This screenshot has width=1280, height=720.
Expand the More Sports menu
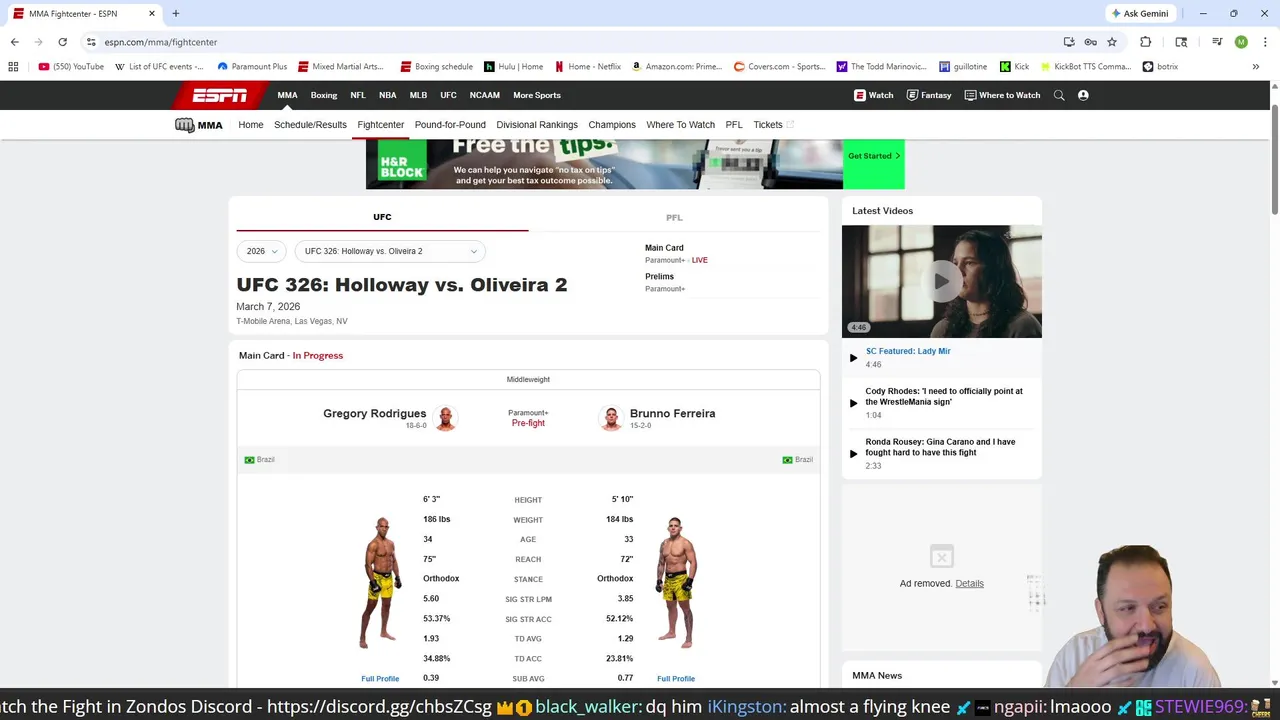click(537, 95)
